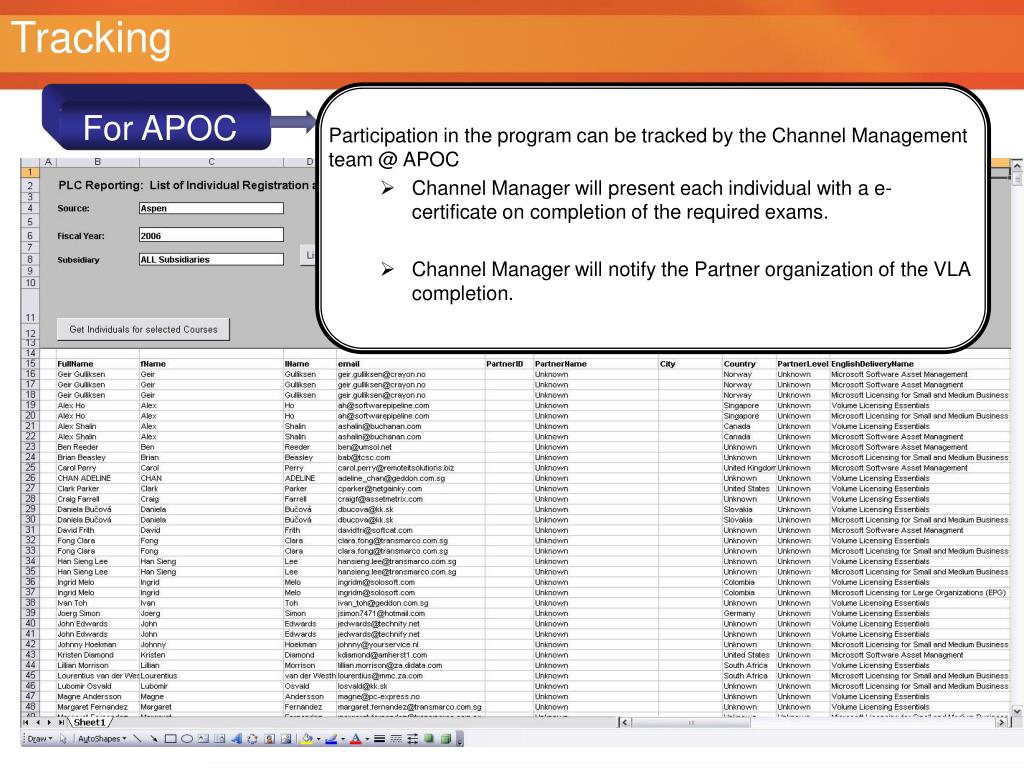Apply the Line Color brush

click(x=331, y=739)
